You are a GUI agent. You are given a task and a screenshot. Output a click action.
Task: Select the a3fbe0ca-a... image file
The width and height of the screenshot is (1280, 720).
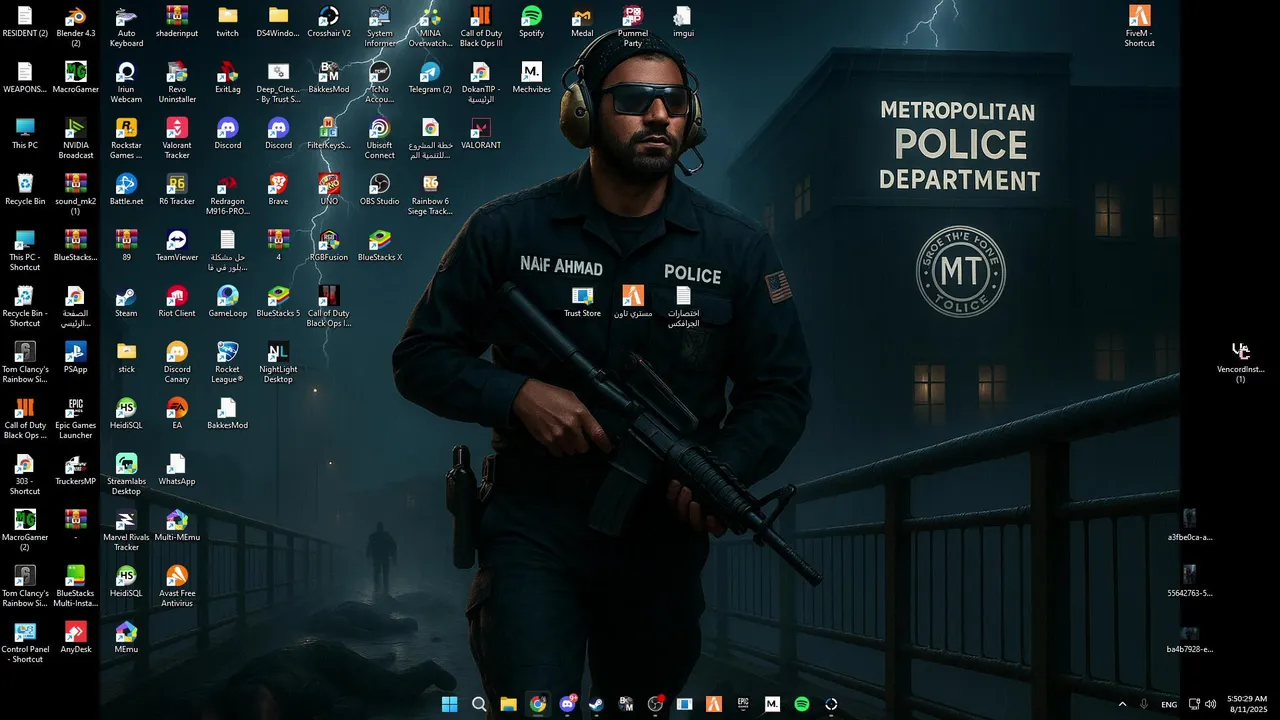[1190, 526]
